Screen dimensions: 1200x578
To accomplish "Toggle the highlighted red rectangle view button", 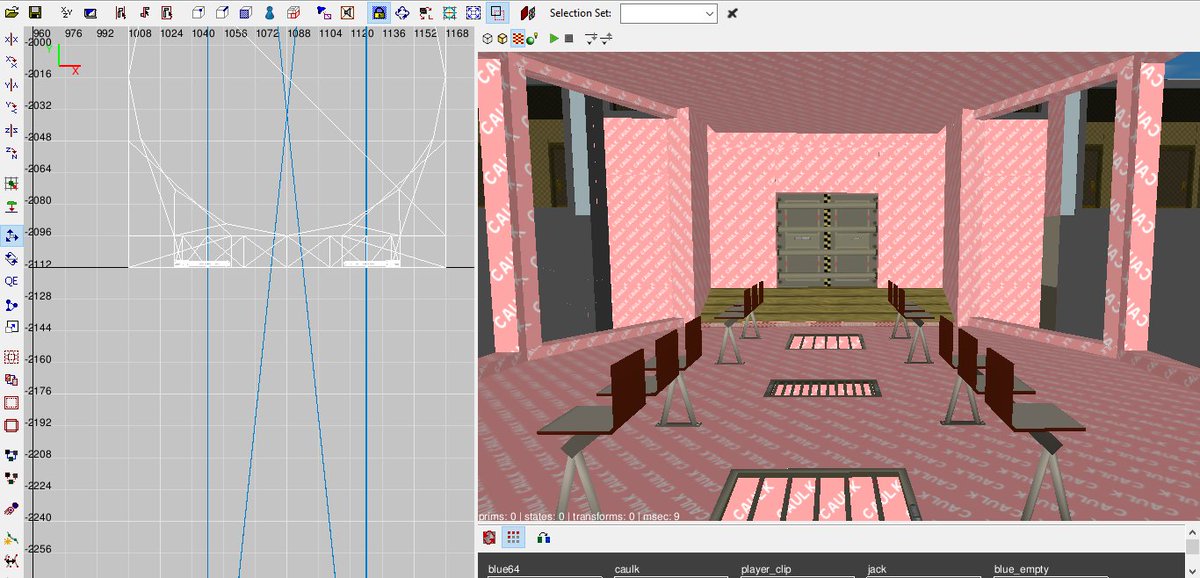I will pos(498,13).
